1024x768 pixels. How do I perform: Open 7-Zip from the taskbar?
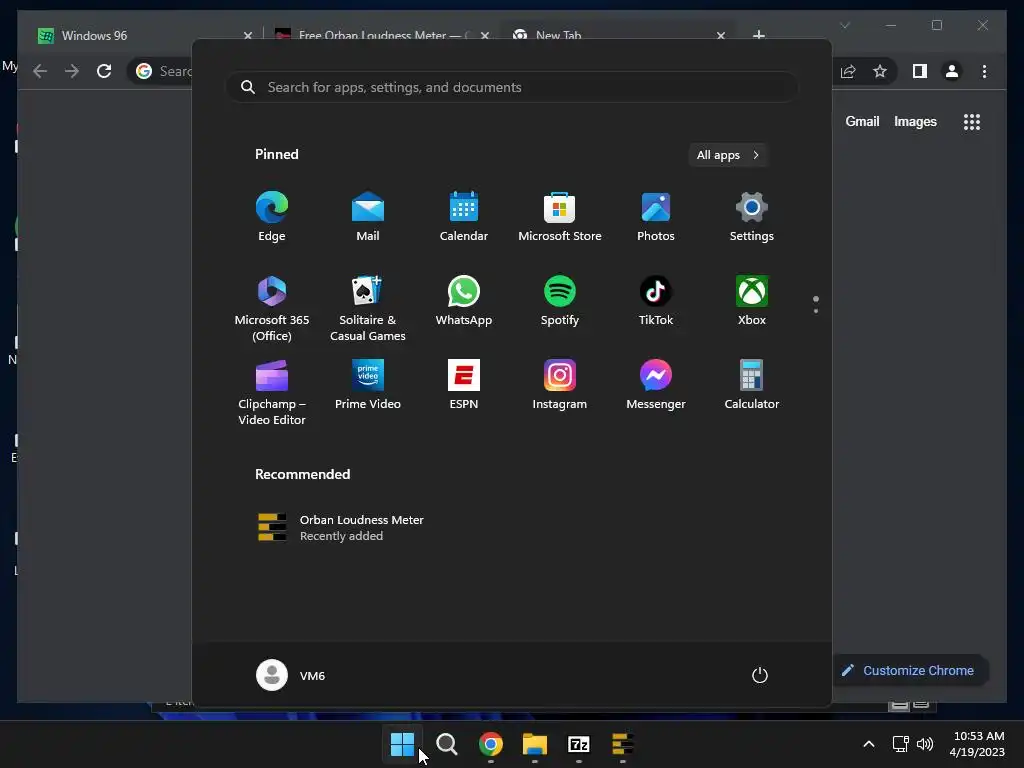[579, 744]
